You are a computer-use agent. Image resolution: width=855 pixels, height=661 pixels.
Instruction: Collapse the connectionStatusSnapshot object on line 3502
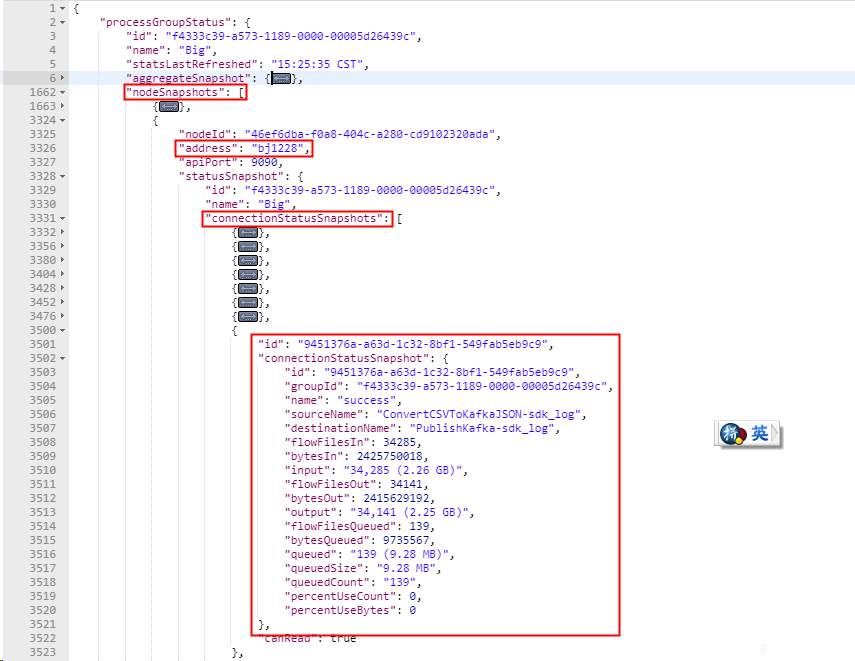tap(62, 358)
